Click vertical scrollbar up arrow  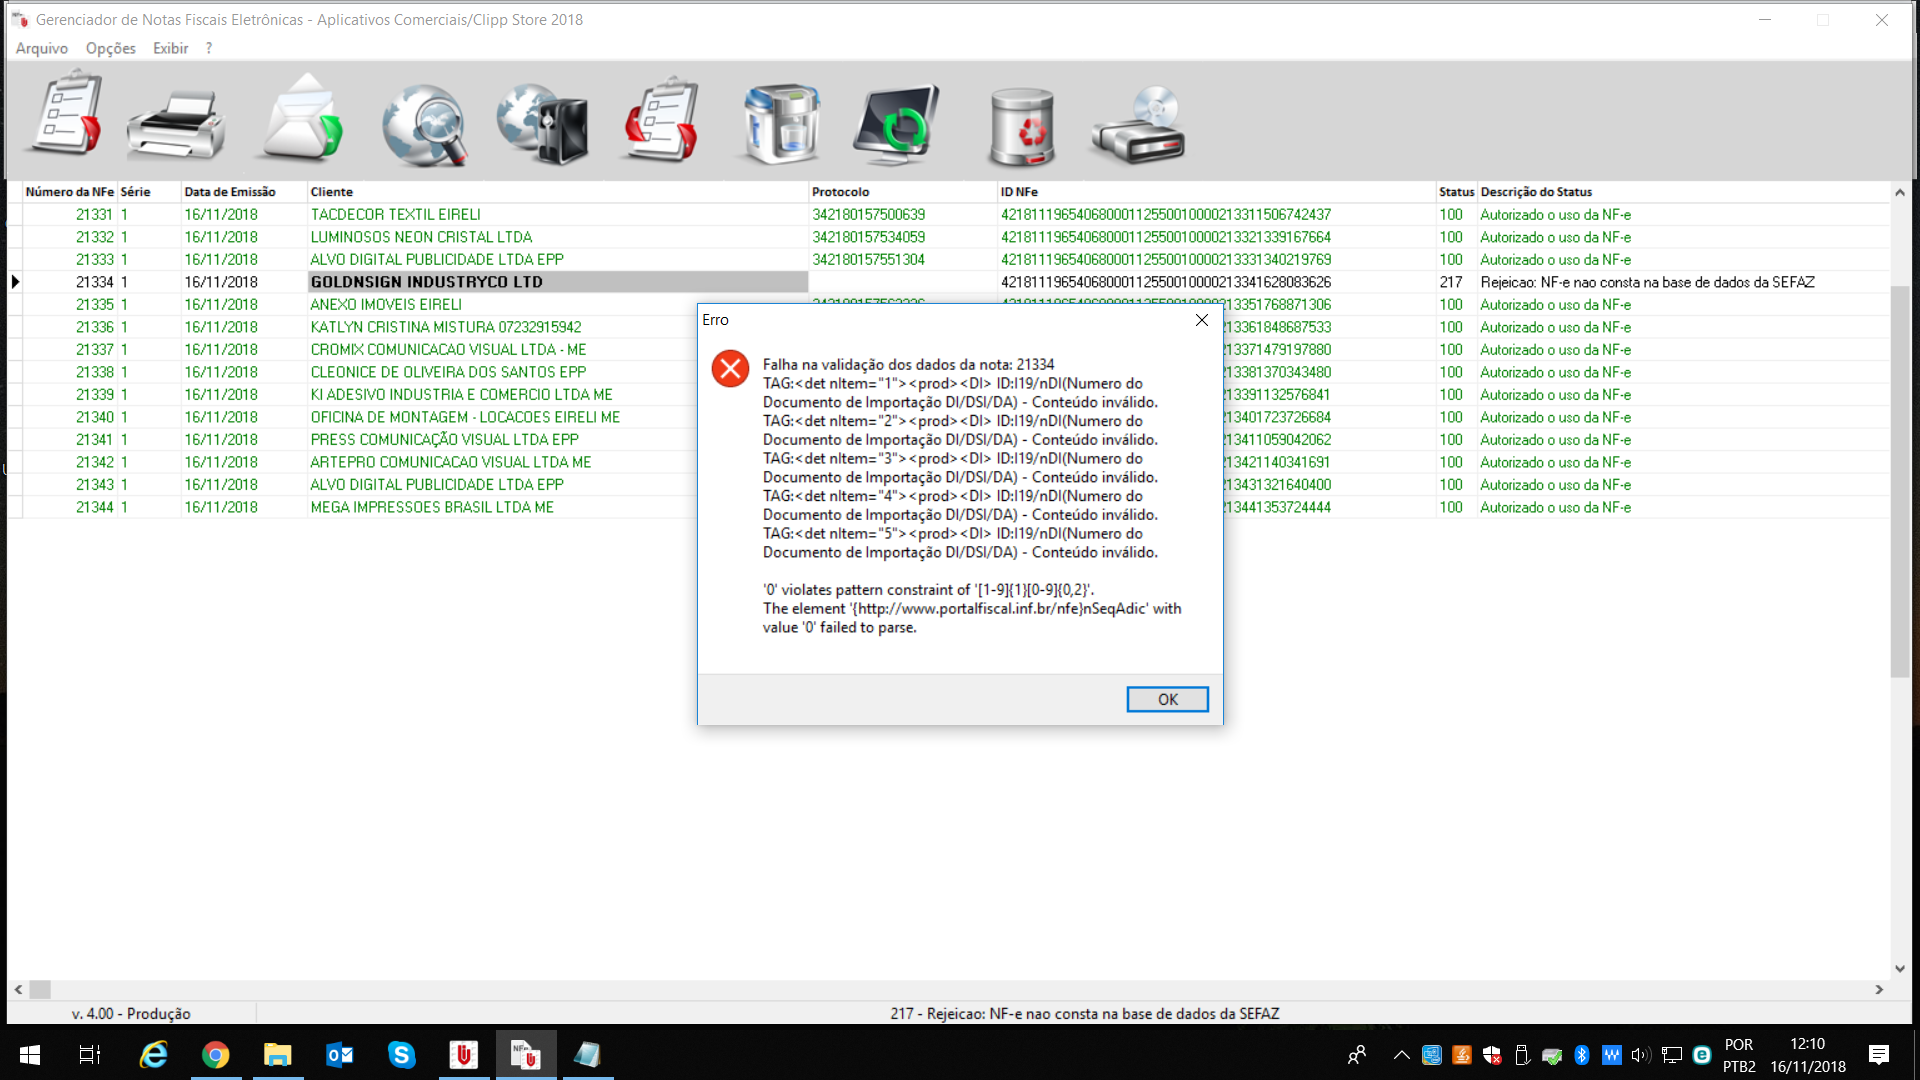1900,192
